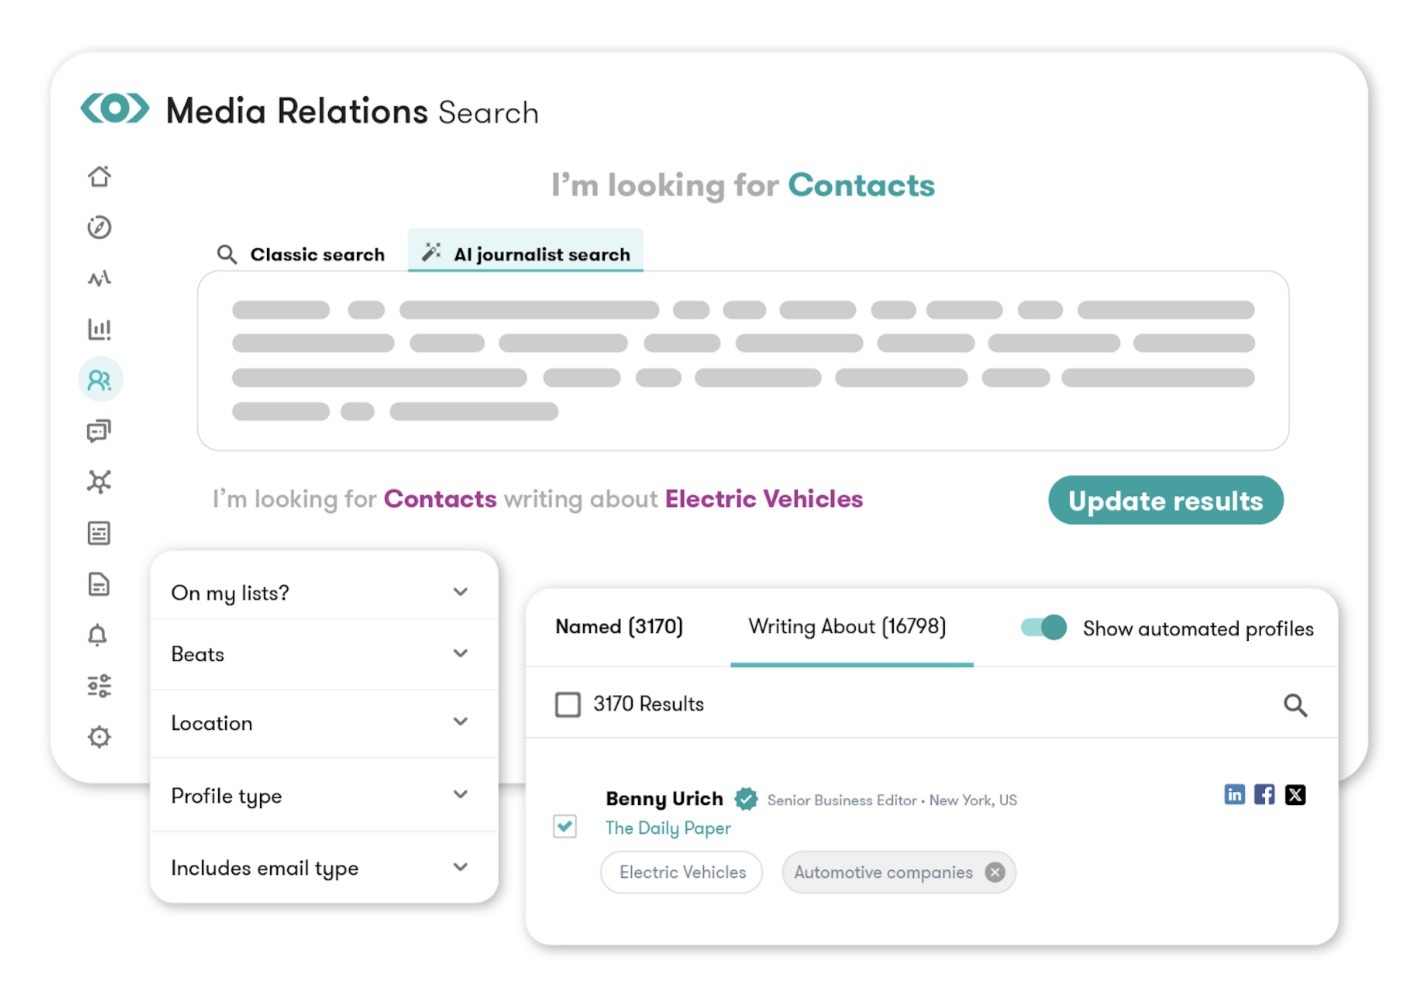This screenshot has width=1424, height=992.
Task: Open the messages chat bubble icon
Action: coord(99,430)
